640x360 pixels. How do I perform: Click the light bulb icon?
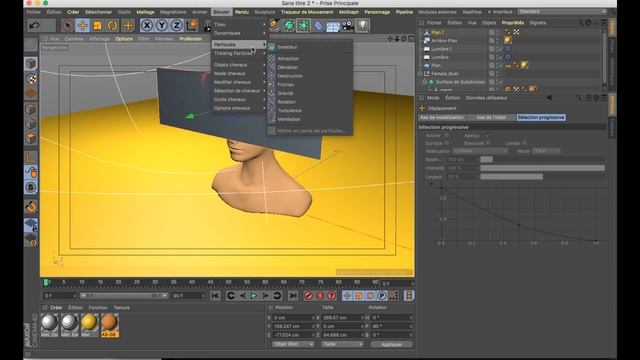click(x=362, y=26)
